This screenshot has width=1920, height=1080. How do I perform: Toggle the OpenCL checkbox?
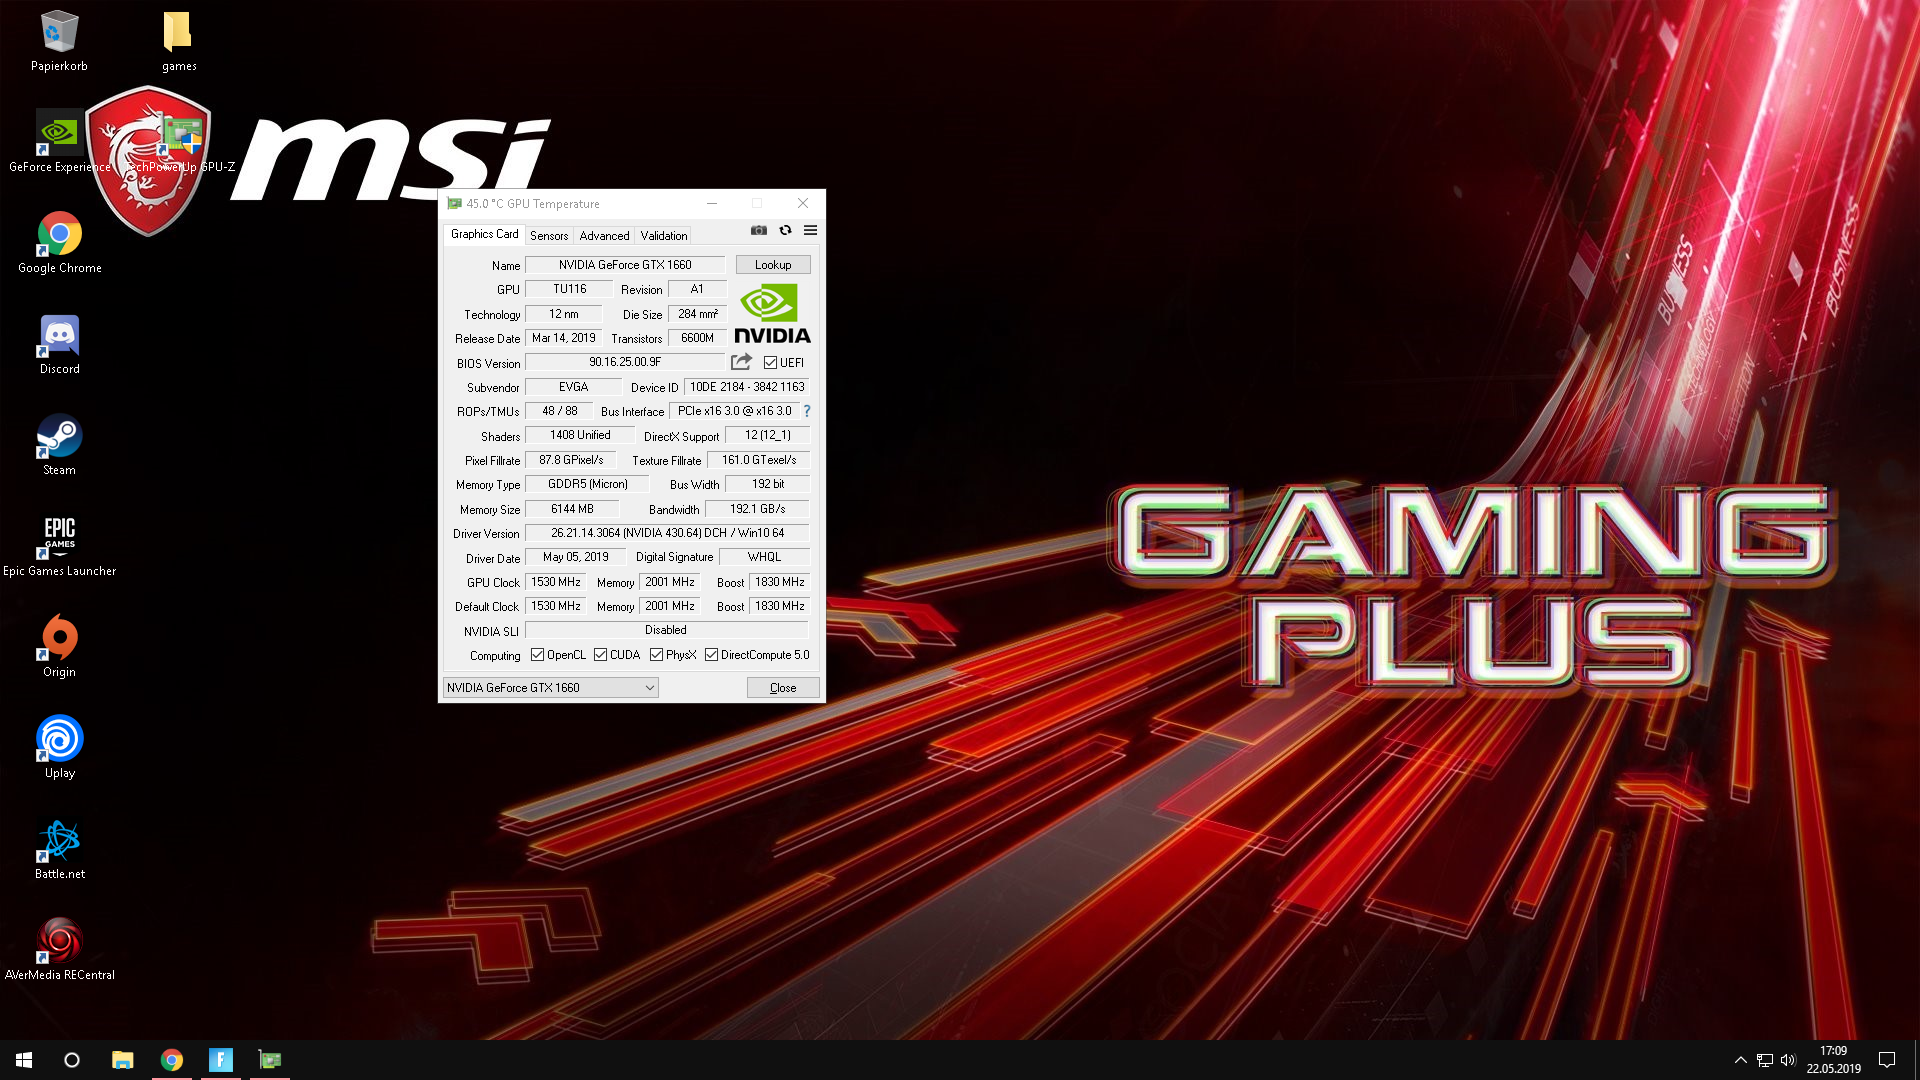[x=537, y=655]
